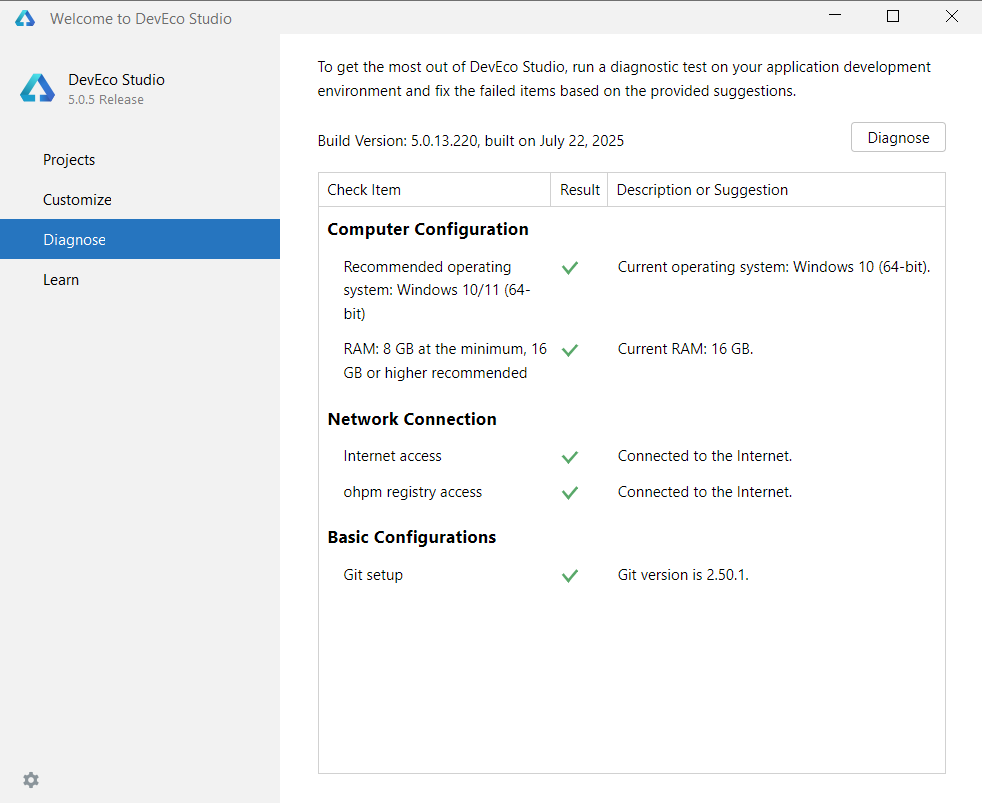Open settings gear icon in sidebar
982x803 pixels.
[x=31, y=780]
